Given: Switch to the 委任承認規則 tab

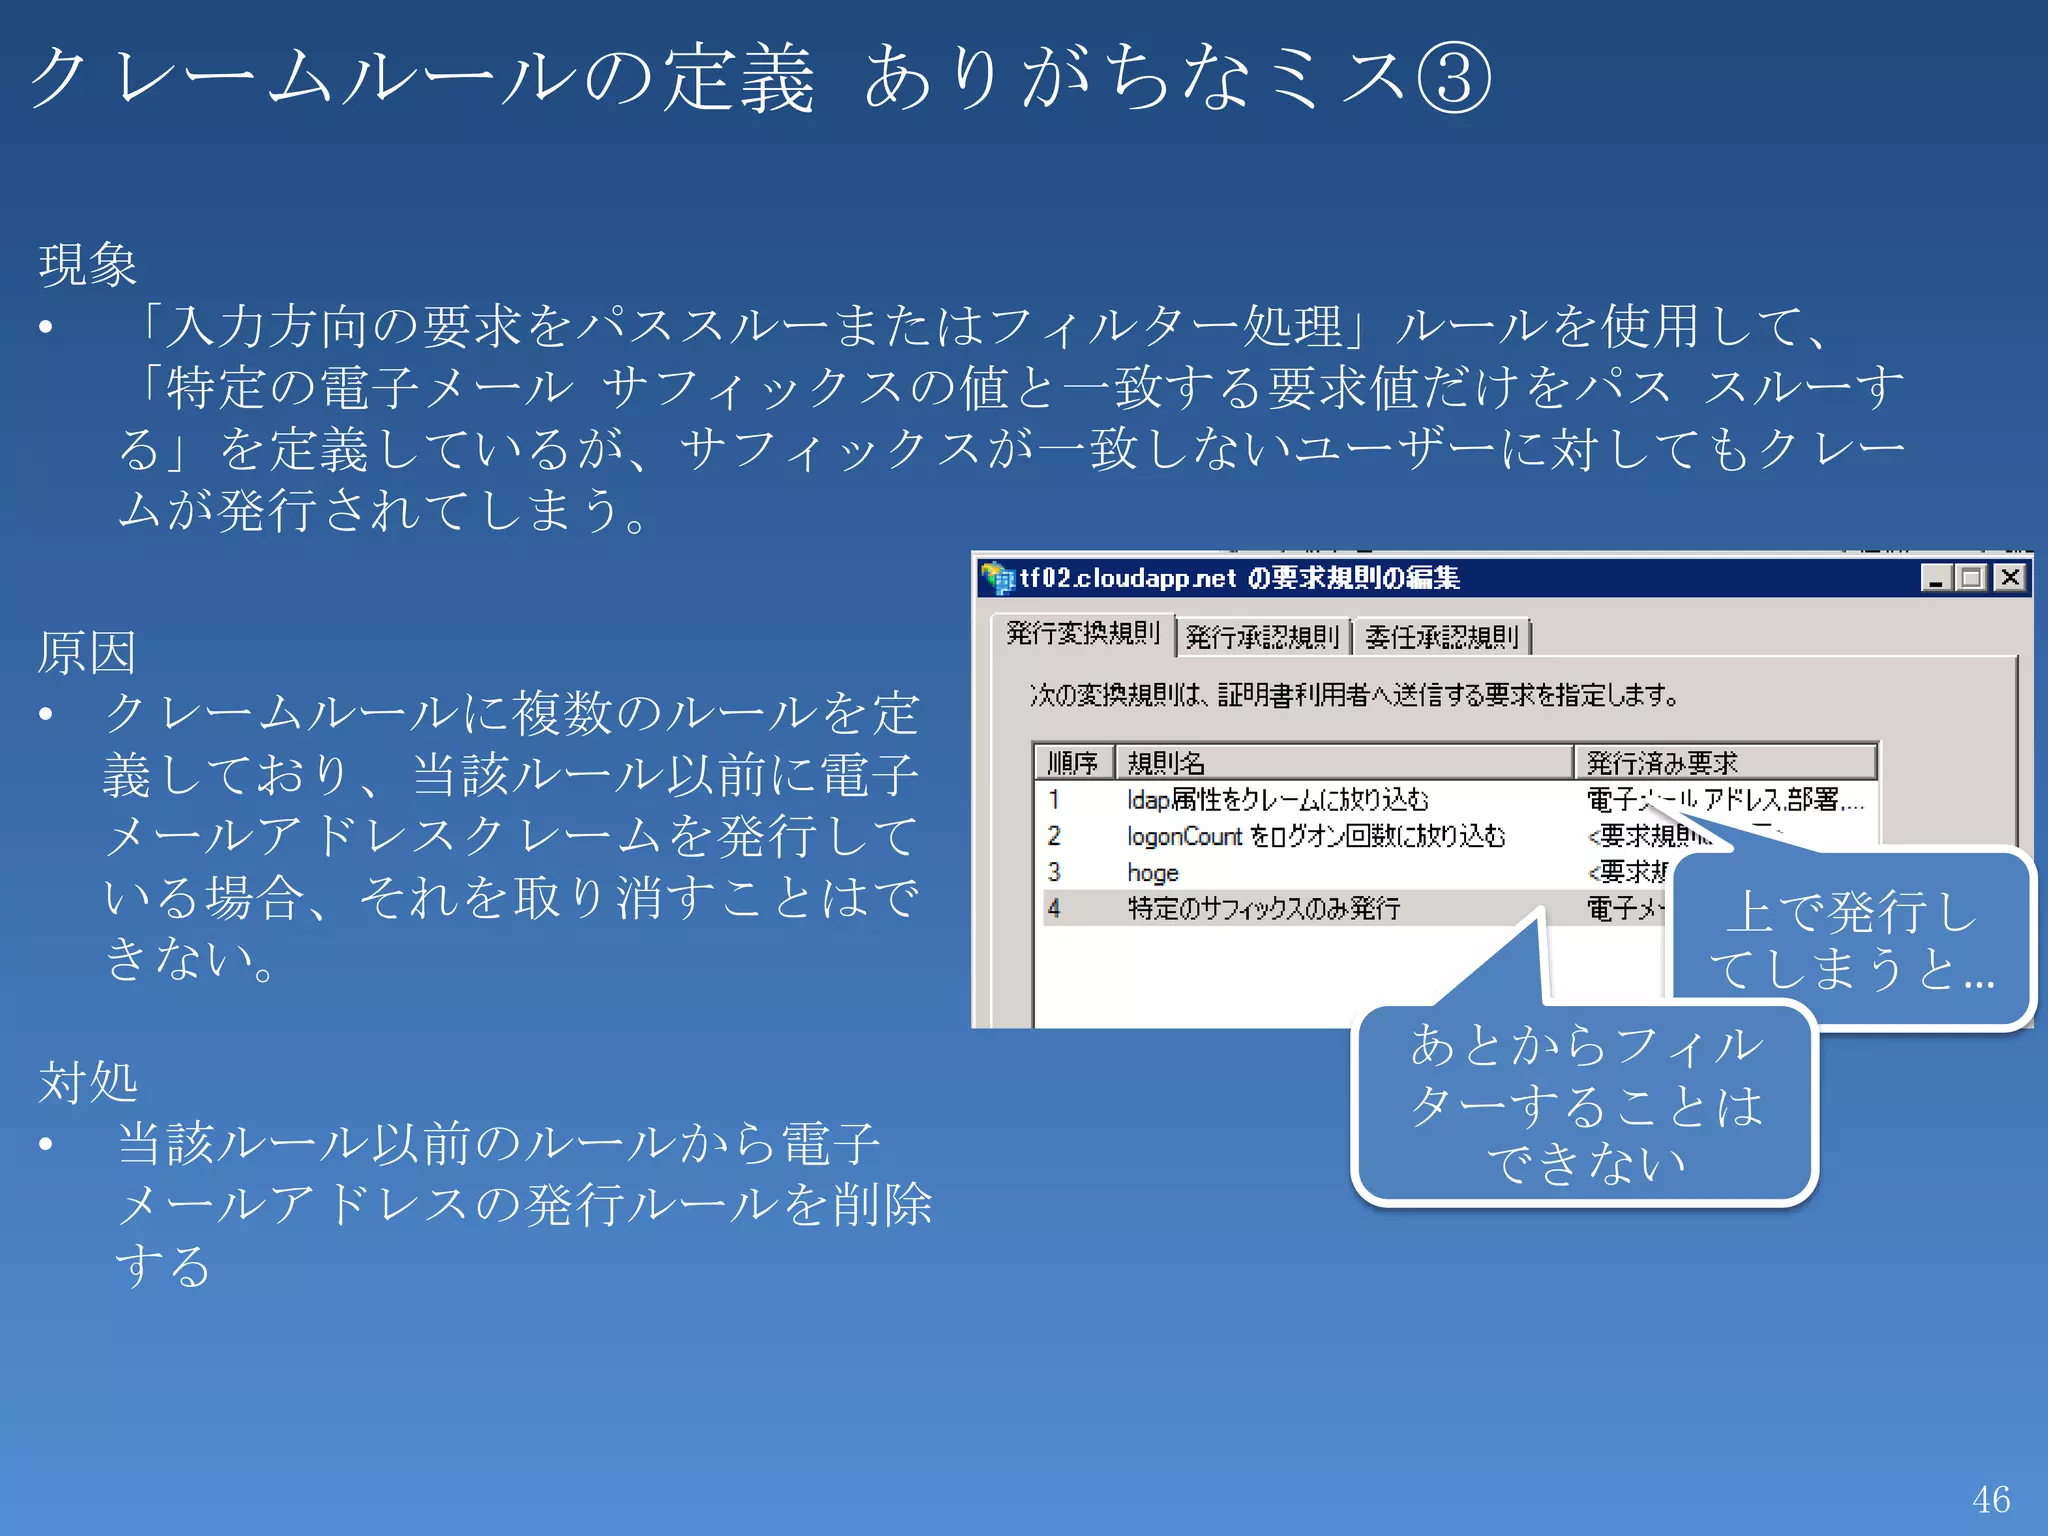Looking at the screenshot, I should [x=1441, y=637].
